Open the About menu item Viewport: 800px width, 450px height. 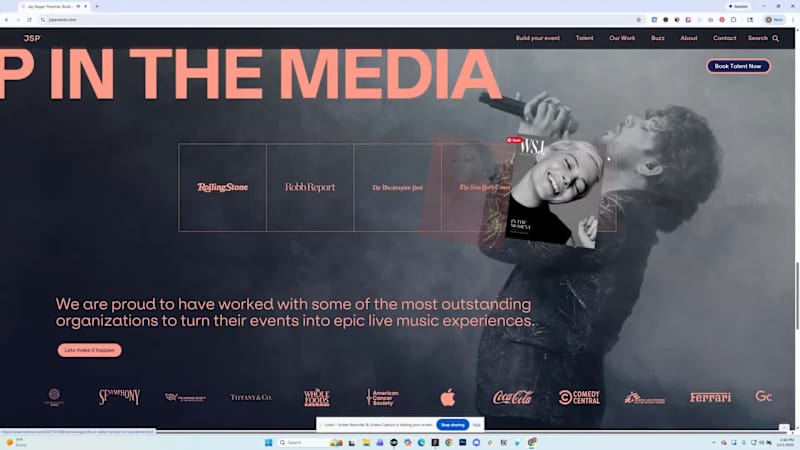(x=689, y=38)
